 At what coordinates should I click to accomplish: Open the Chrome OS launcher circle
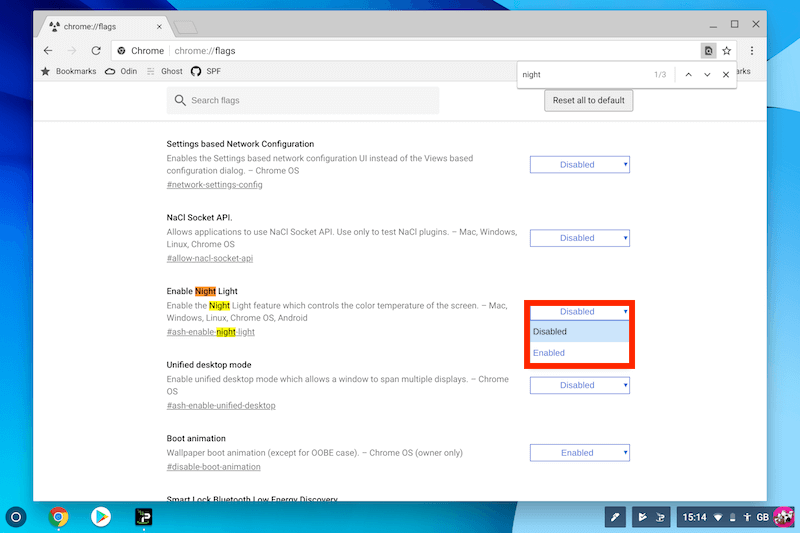pos(16,518)
